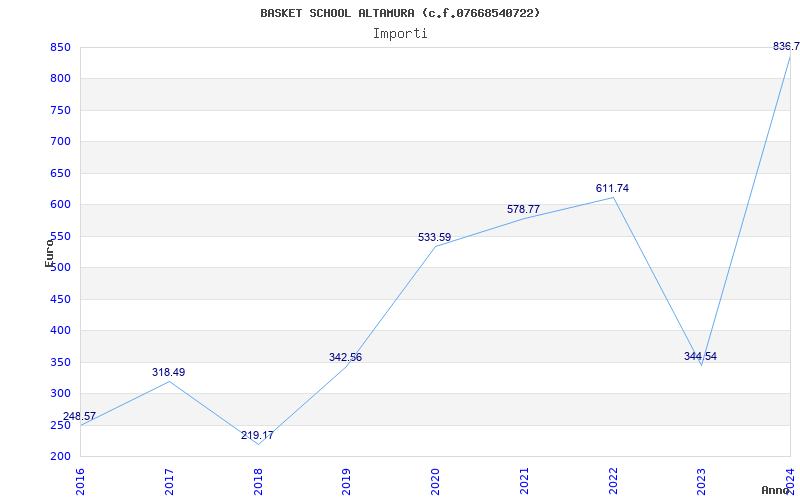Image resolution: width=800 pixels, height=500 pixels.
Task: Click the 2017 x-axis label
Action: tap(169, 482)
